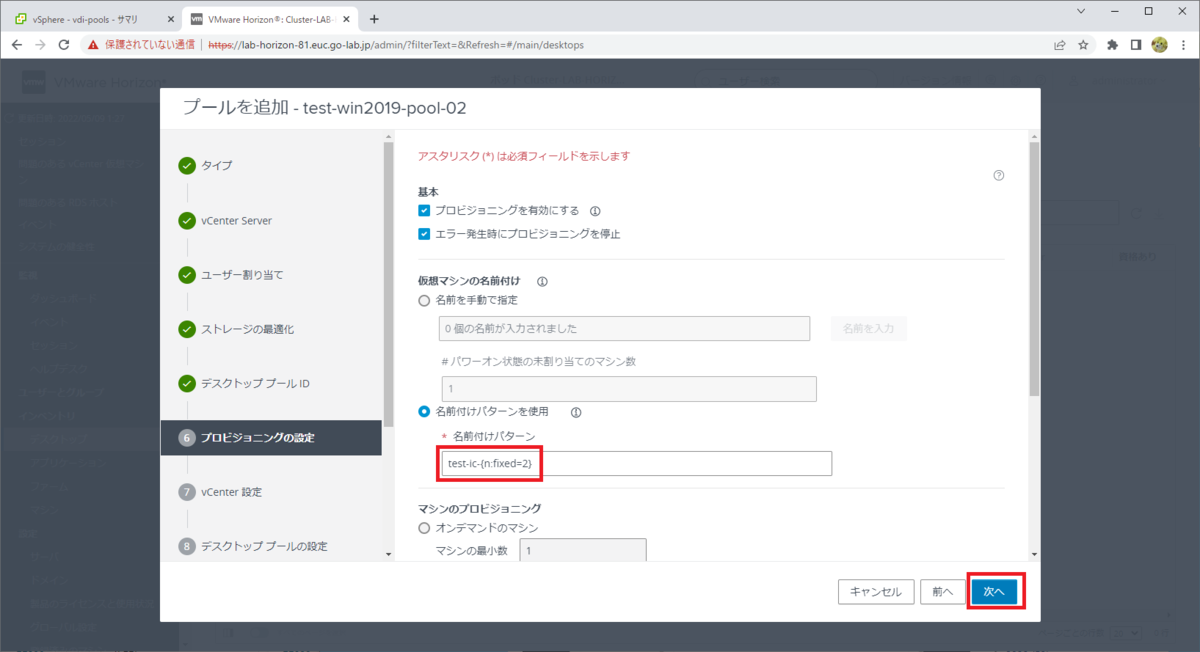The width and height of the screenshot is (1200, 652).
Task: Switch to VMware Horizon Cluster-LAB tab
Action: click(270, 19)
